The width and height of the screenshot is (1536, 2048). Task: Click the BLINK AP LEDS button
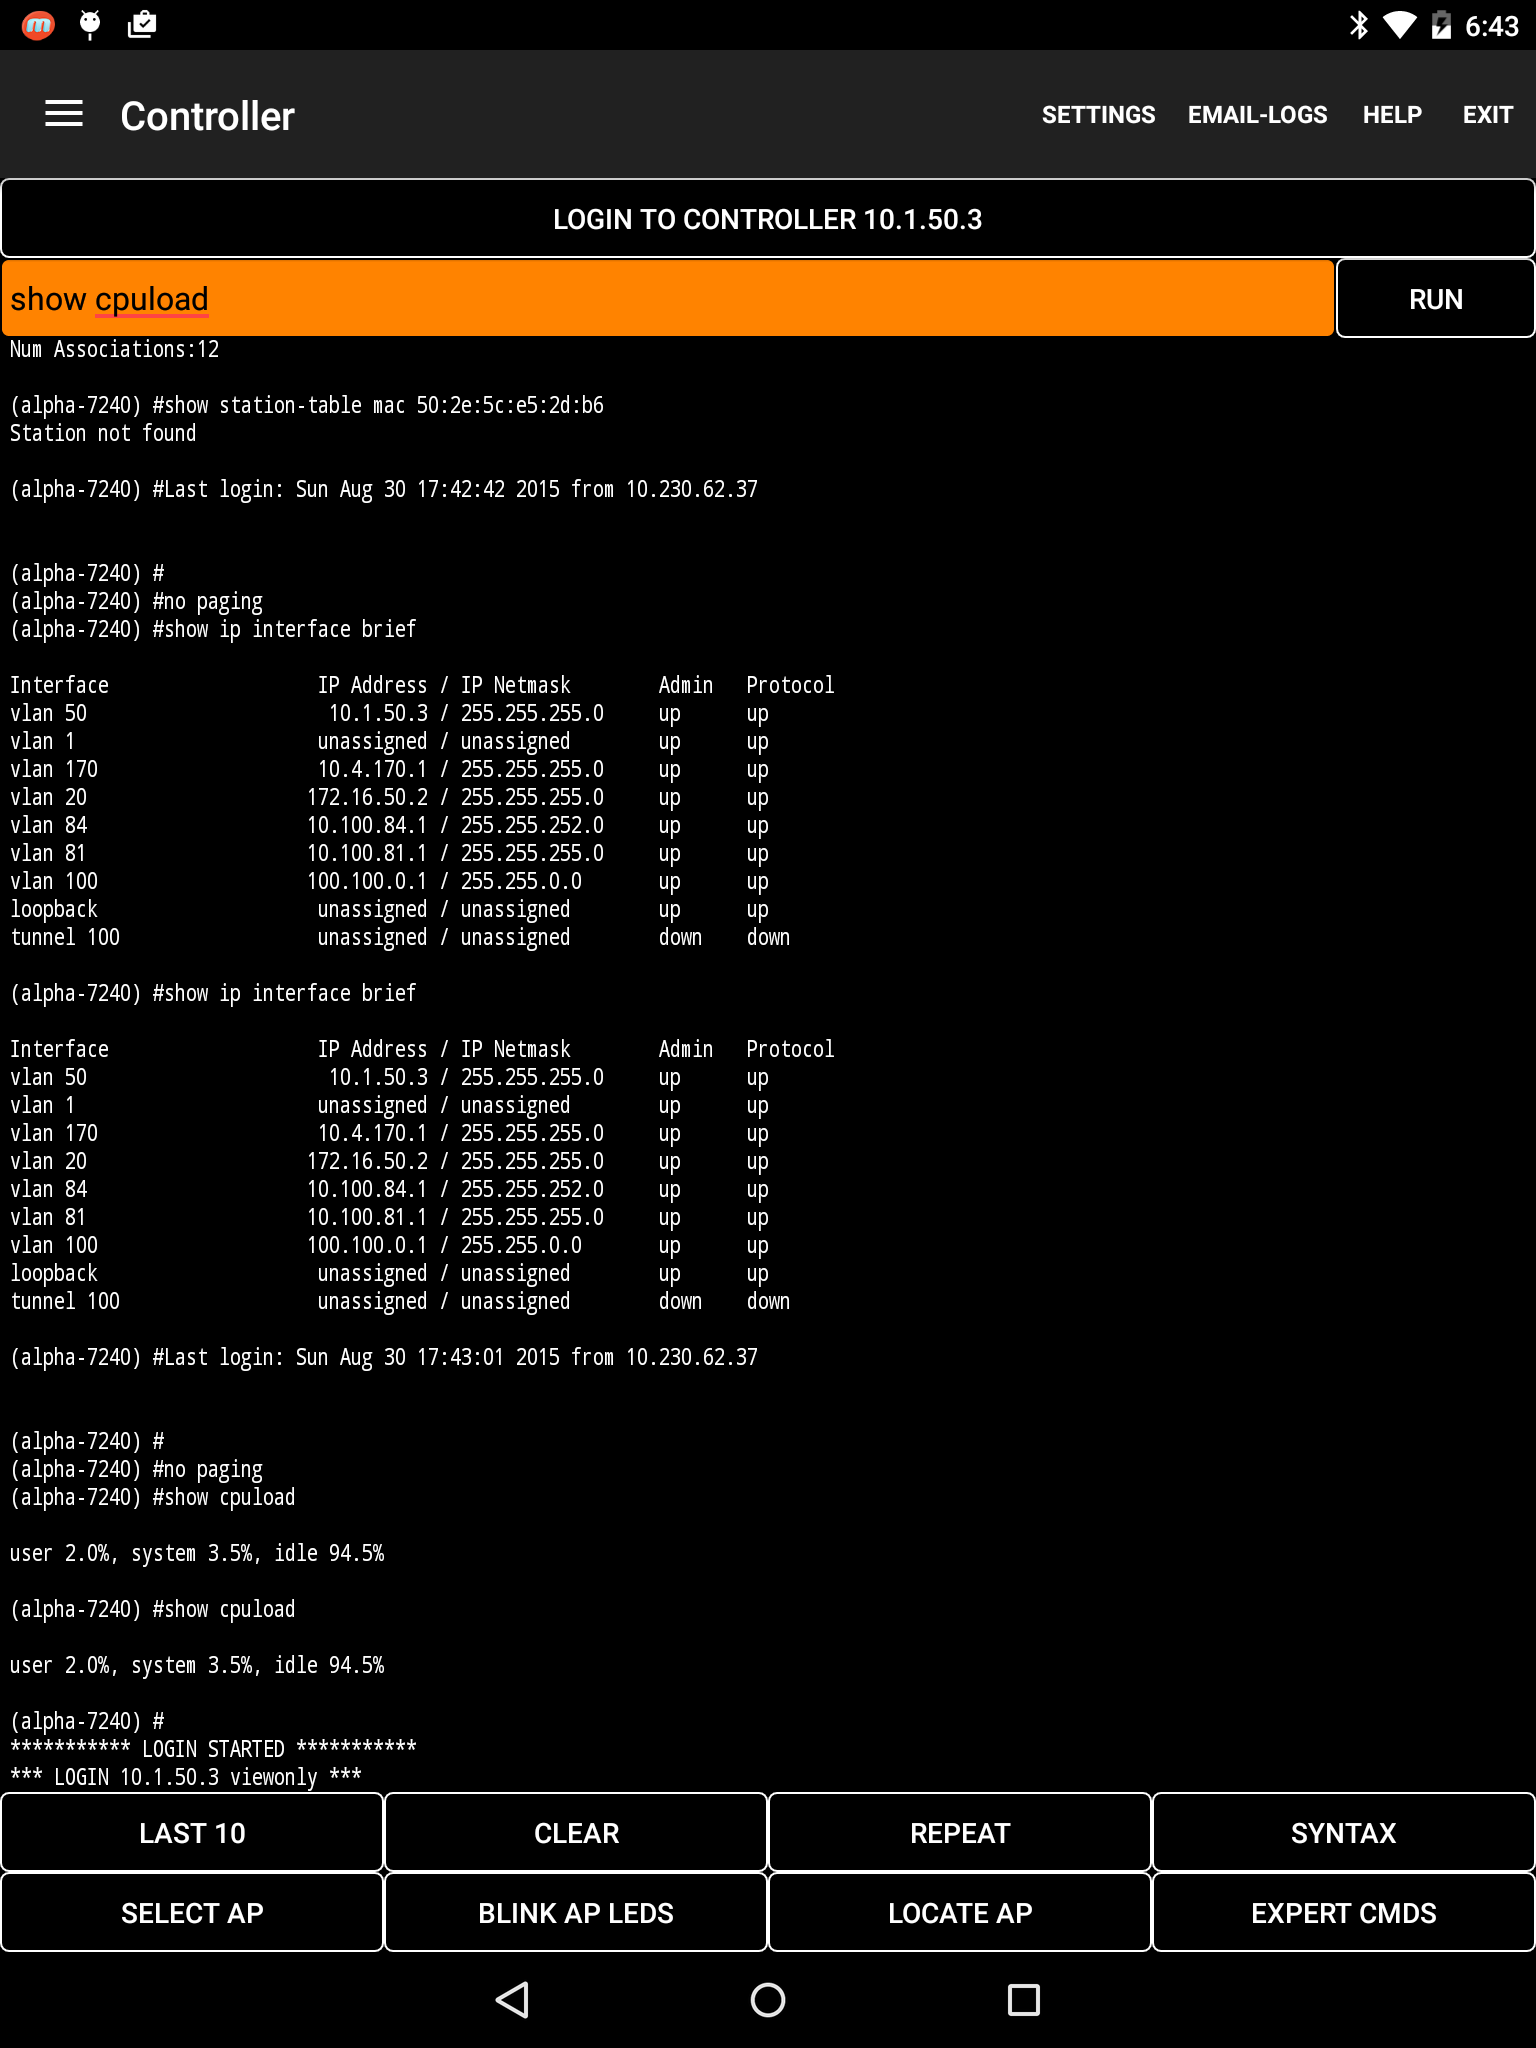coord(576,1913)
